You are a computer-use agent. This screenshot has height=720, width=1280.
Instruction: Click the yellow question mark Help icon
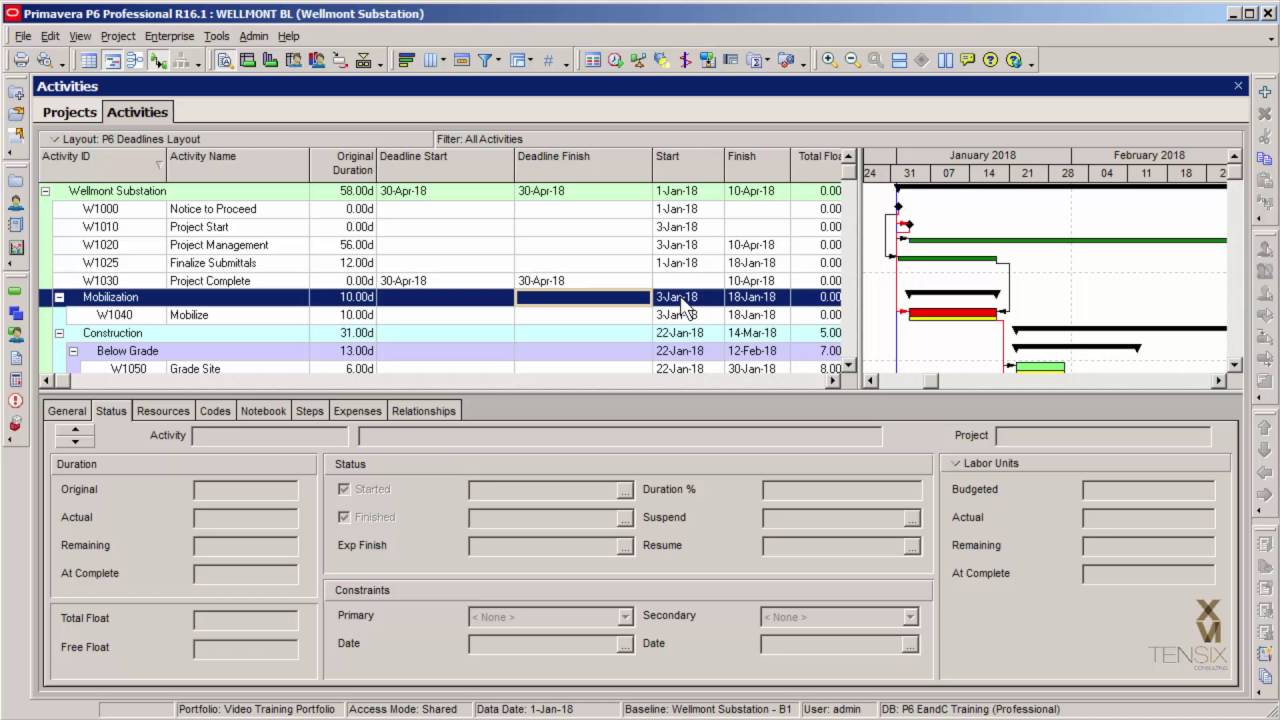pyautogui.click(x=990, y=60)
